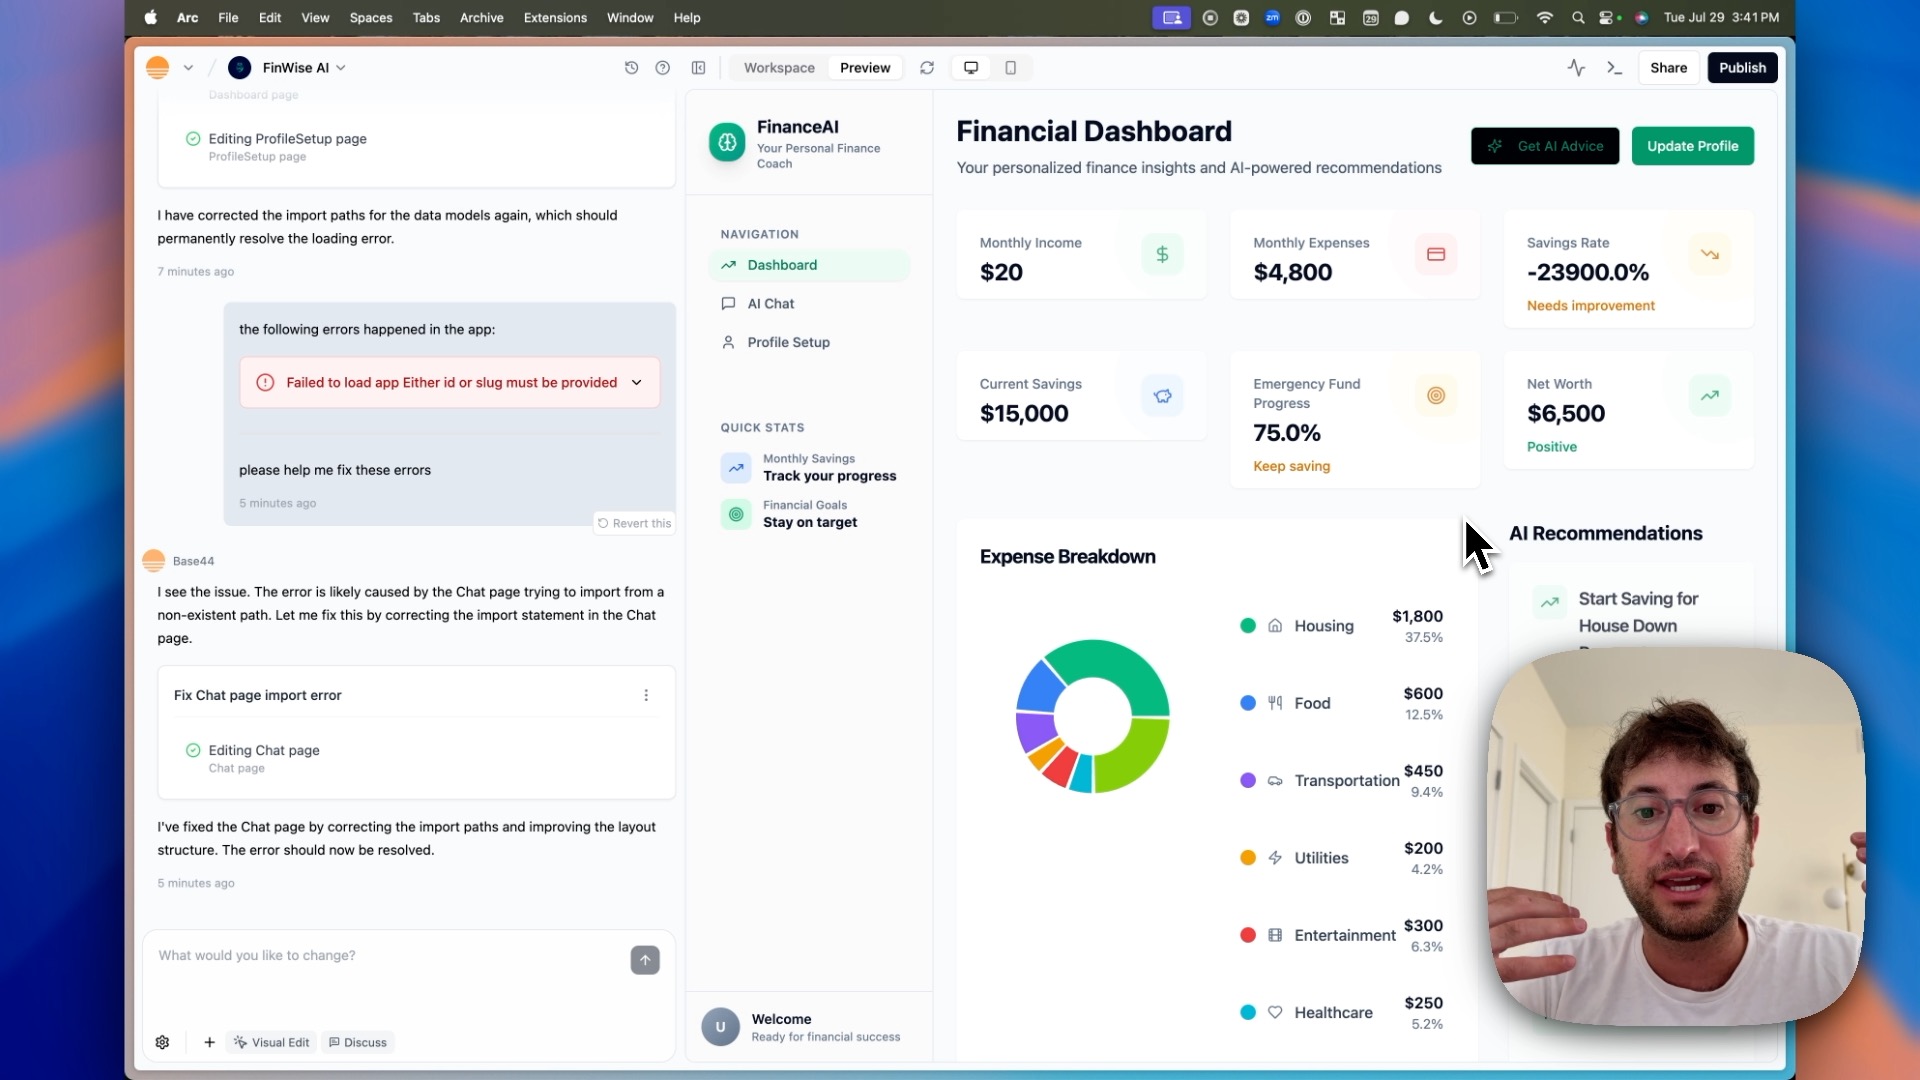Click the Update Profile button
The image size is (1920, 1080).
pos(1692,146)
